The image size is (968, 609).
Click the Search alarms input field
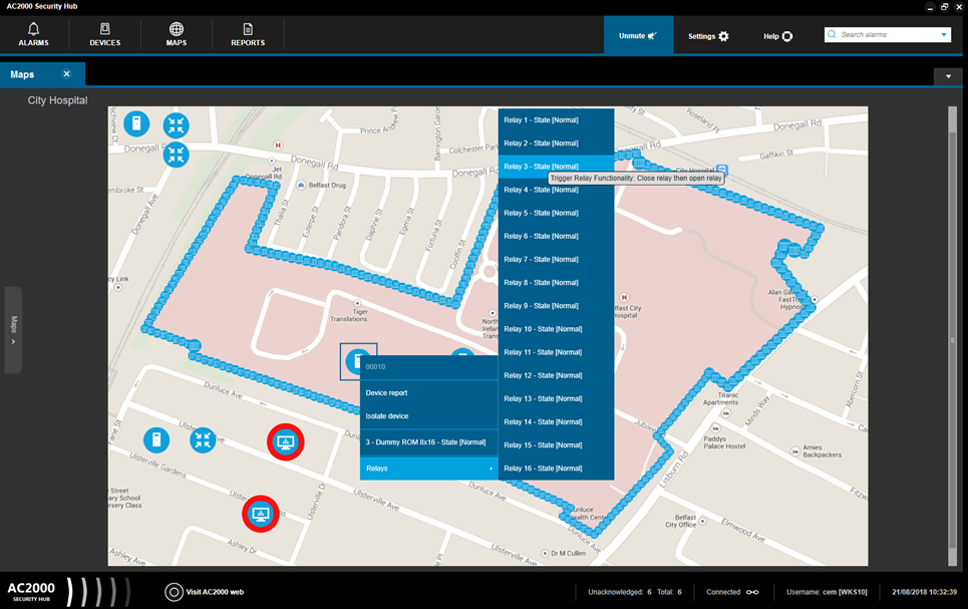[x=887, y=35]
